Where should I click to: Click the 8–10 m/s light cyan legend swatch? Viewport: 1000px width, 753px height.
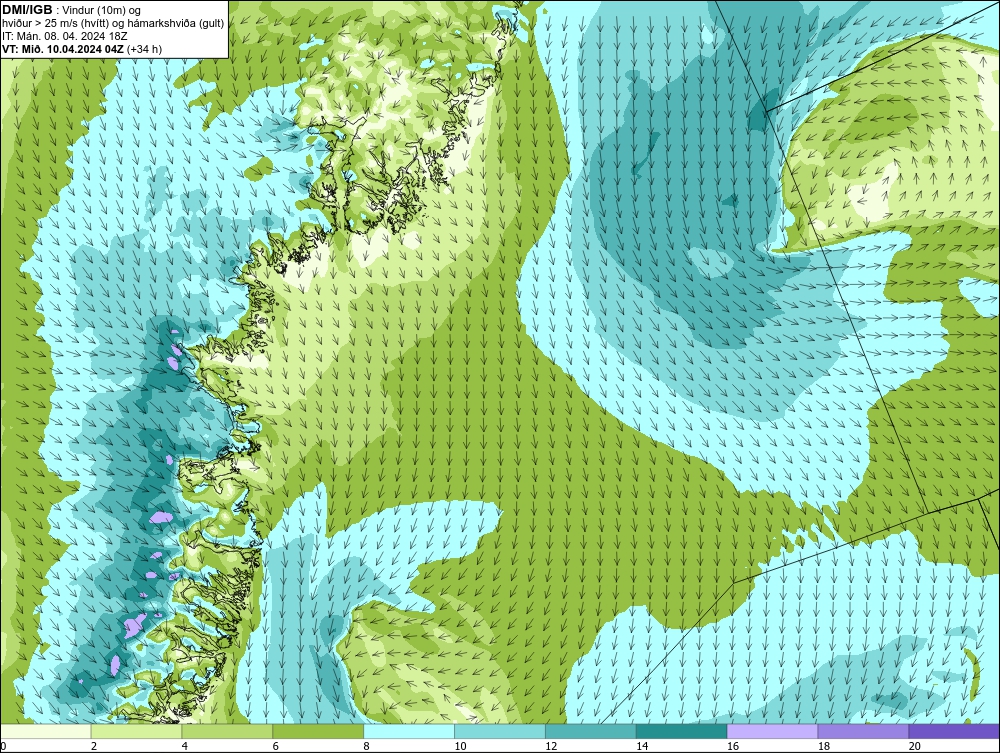click(409, 731)
